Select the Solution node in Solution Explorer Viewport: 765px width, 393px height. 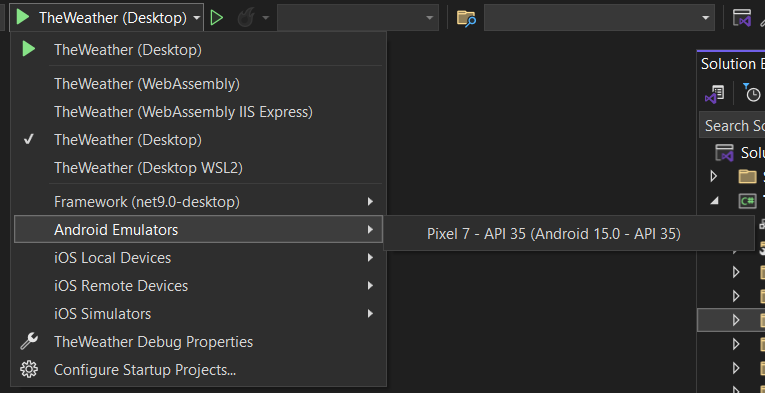[x=740, y=152]
